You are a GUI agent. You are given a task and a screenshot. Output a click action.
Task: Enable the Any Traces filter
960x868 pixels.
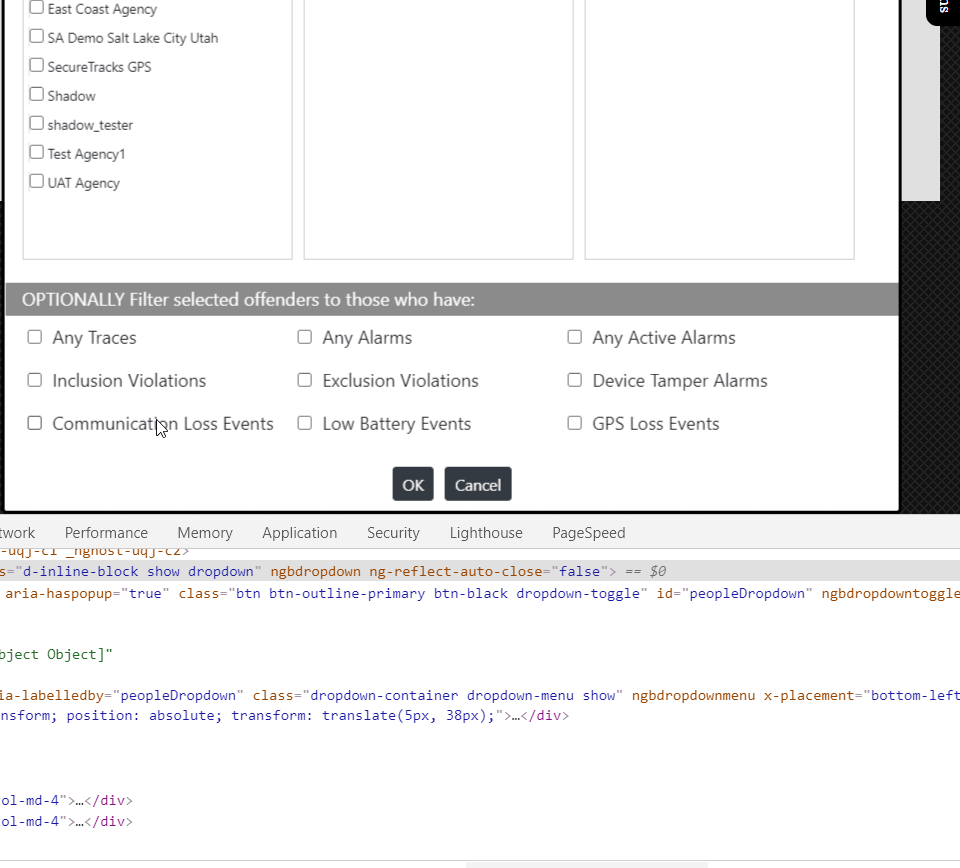[x=34, y=337]
